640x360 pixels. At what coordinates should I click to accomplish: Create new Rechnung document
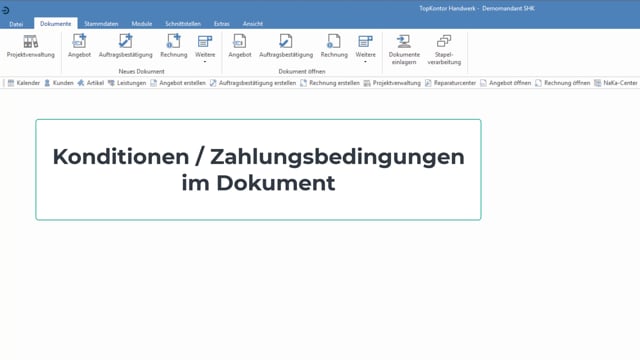(x=173, y=47)
